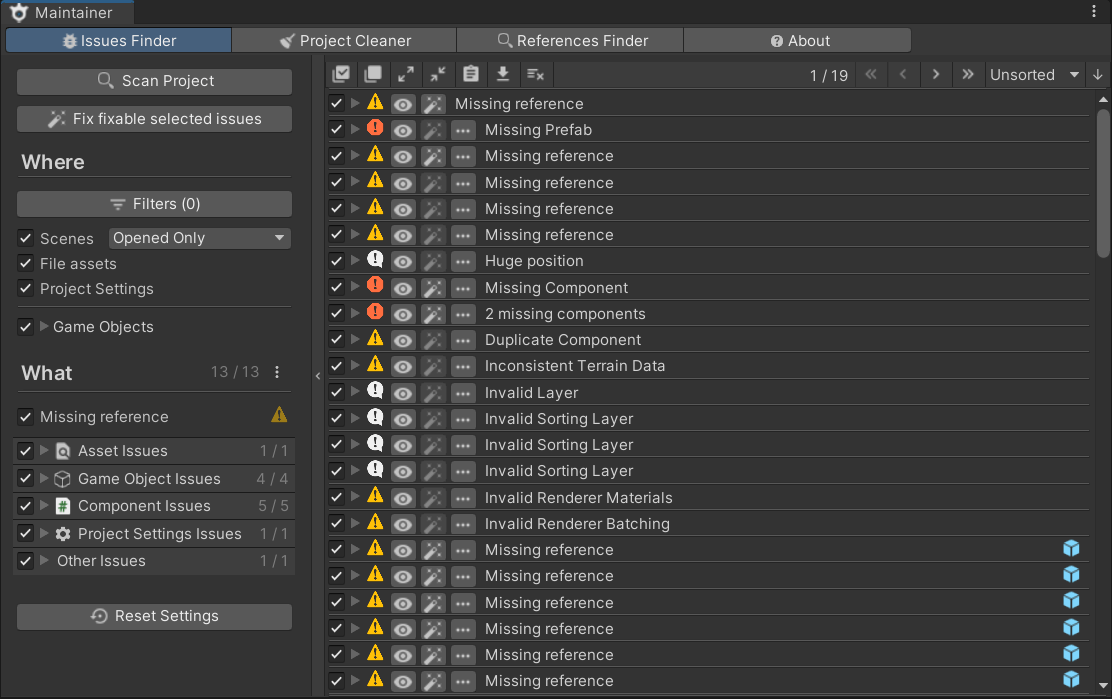Uncheck the Project Settings checkbox

coord(26,288)
